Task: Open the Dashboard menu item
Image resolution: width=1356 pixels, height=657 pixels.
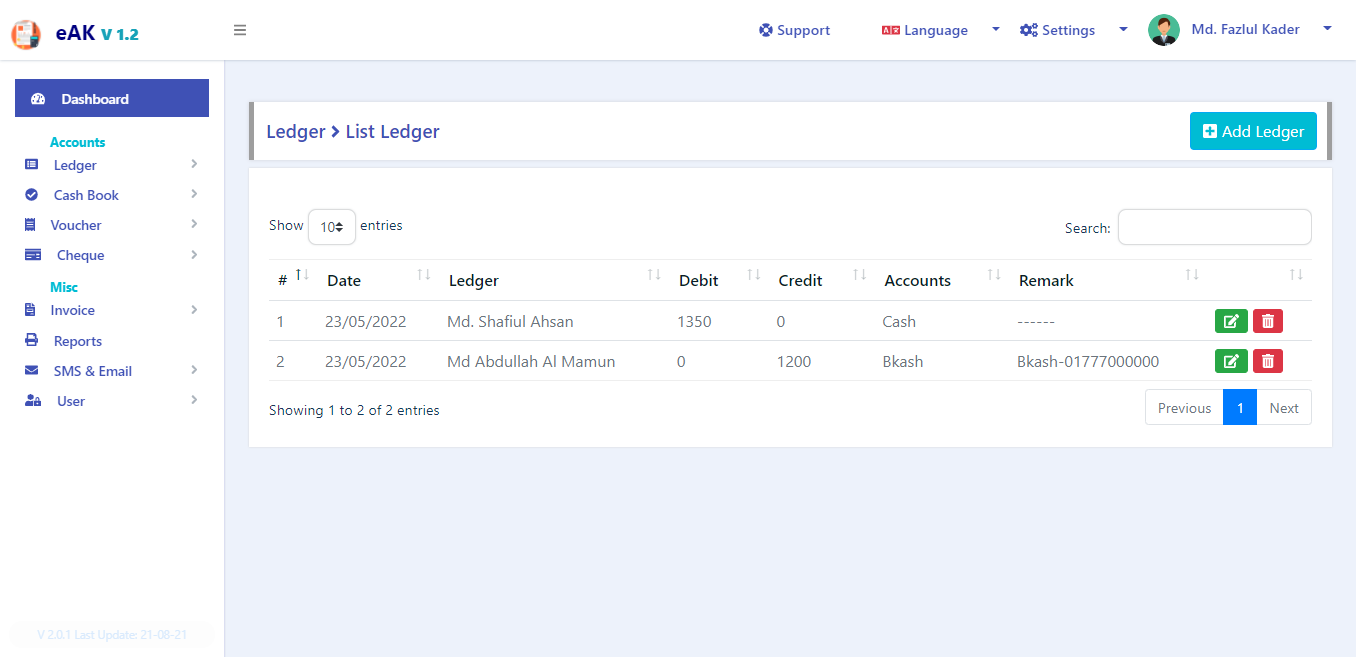Action: tap(112, 98)
